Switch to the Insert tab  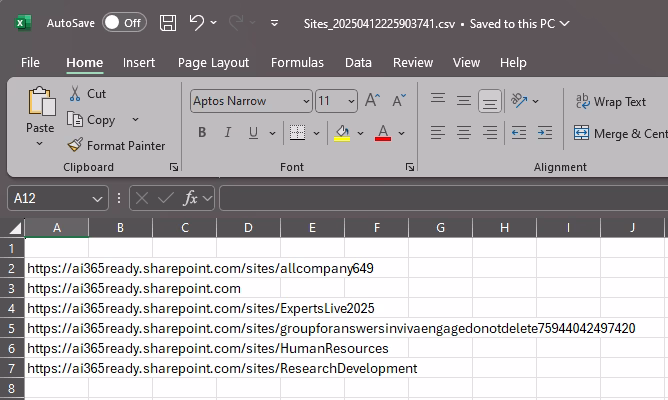(x=139, y=63)
